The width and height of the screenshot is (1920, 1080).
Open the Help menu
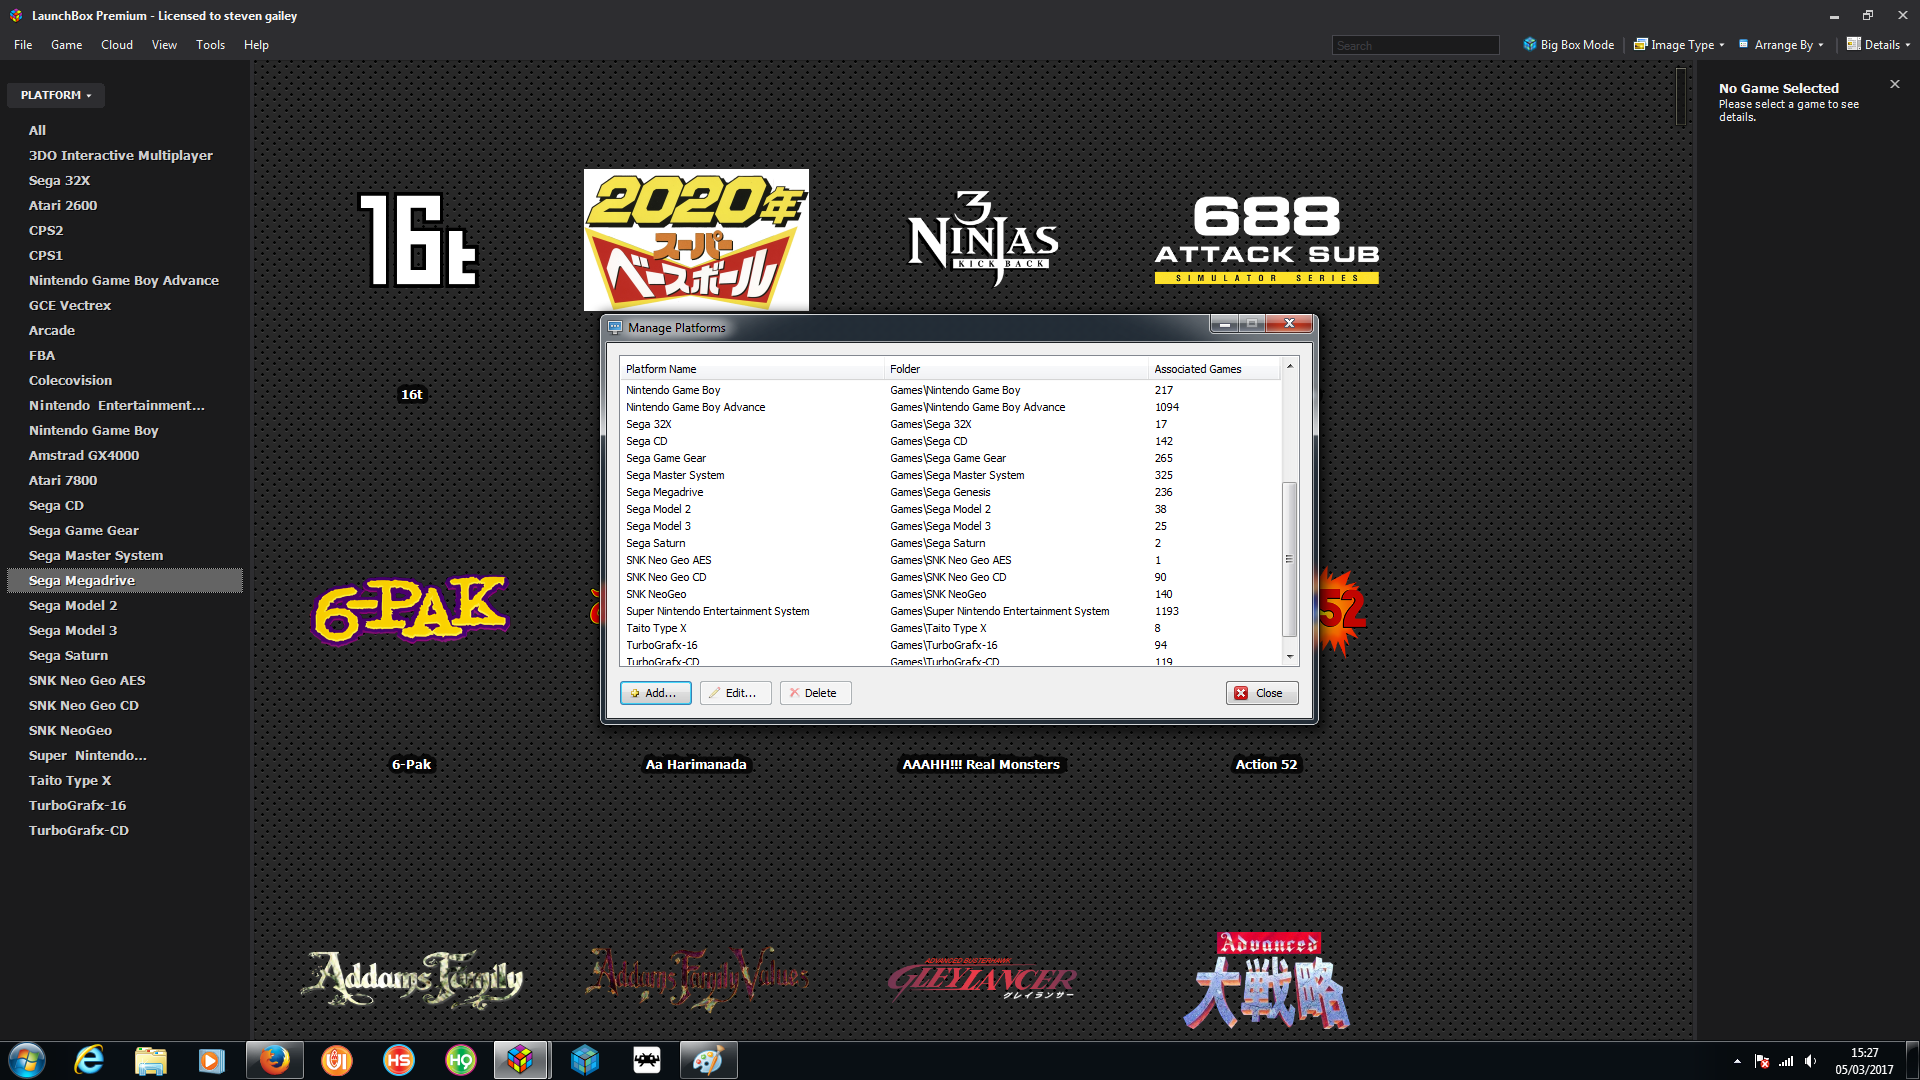256,45
